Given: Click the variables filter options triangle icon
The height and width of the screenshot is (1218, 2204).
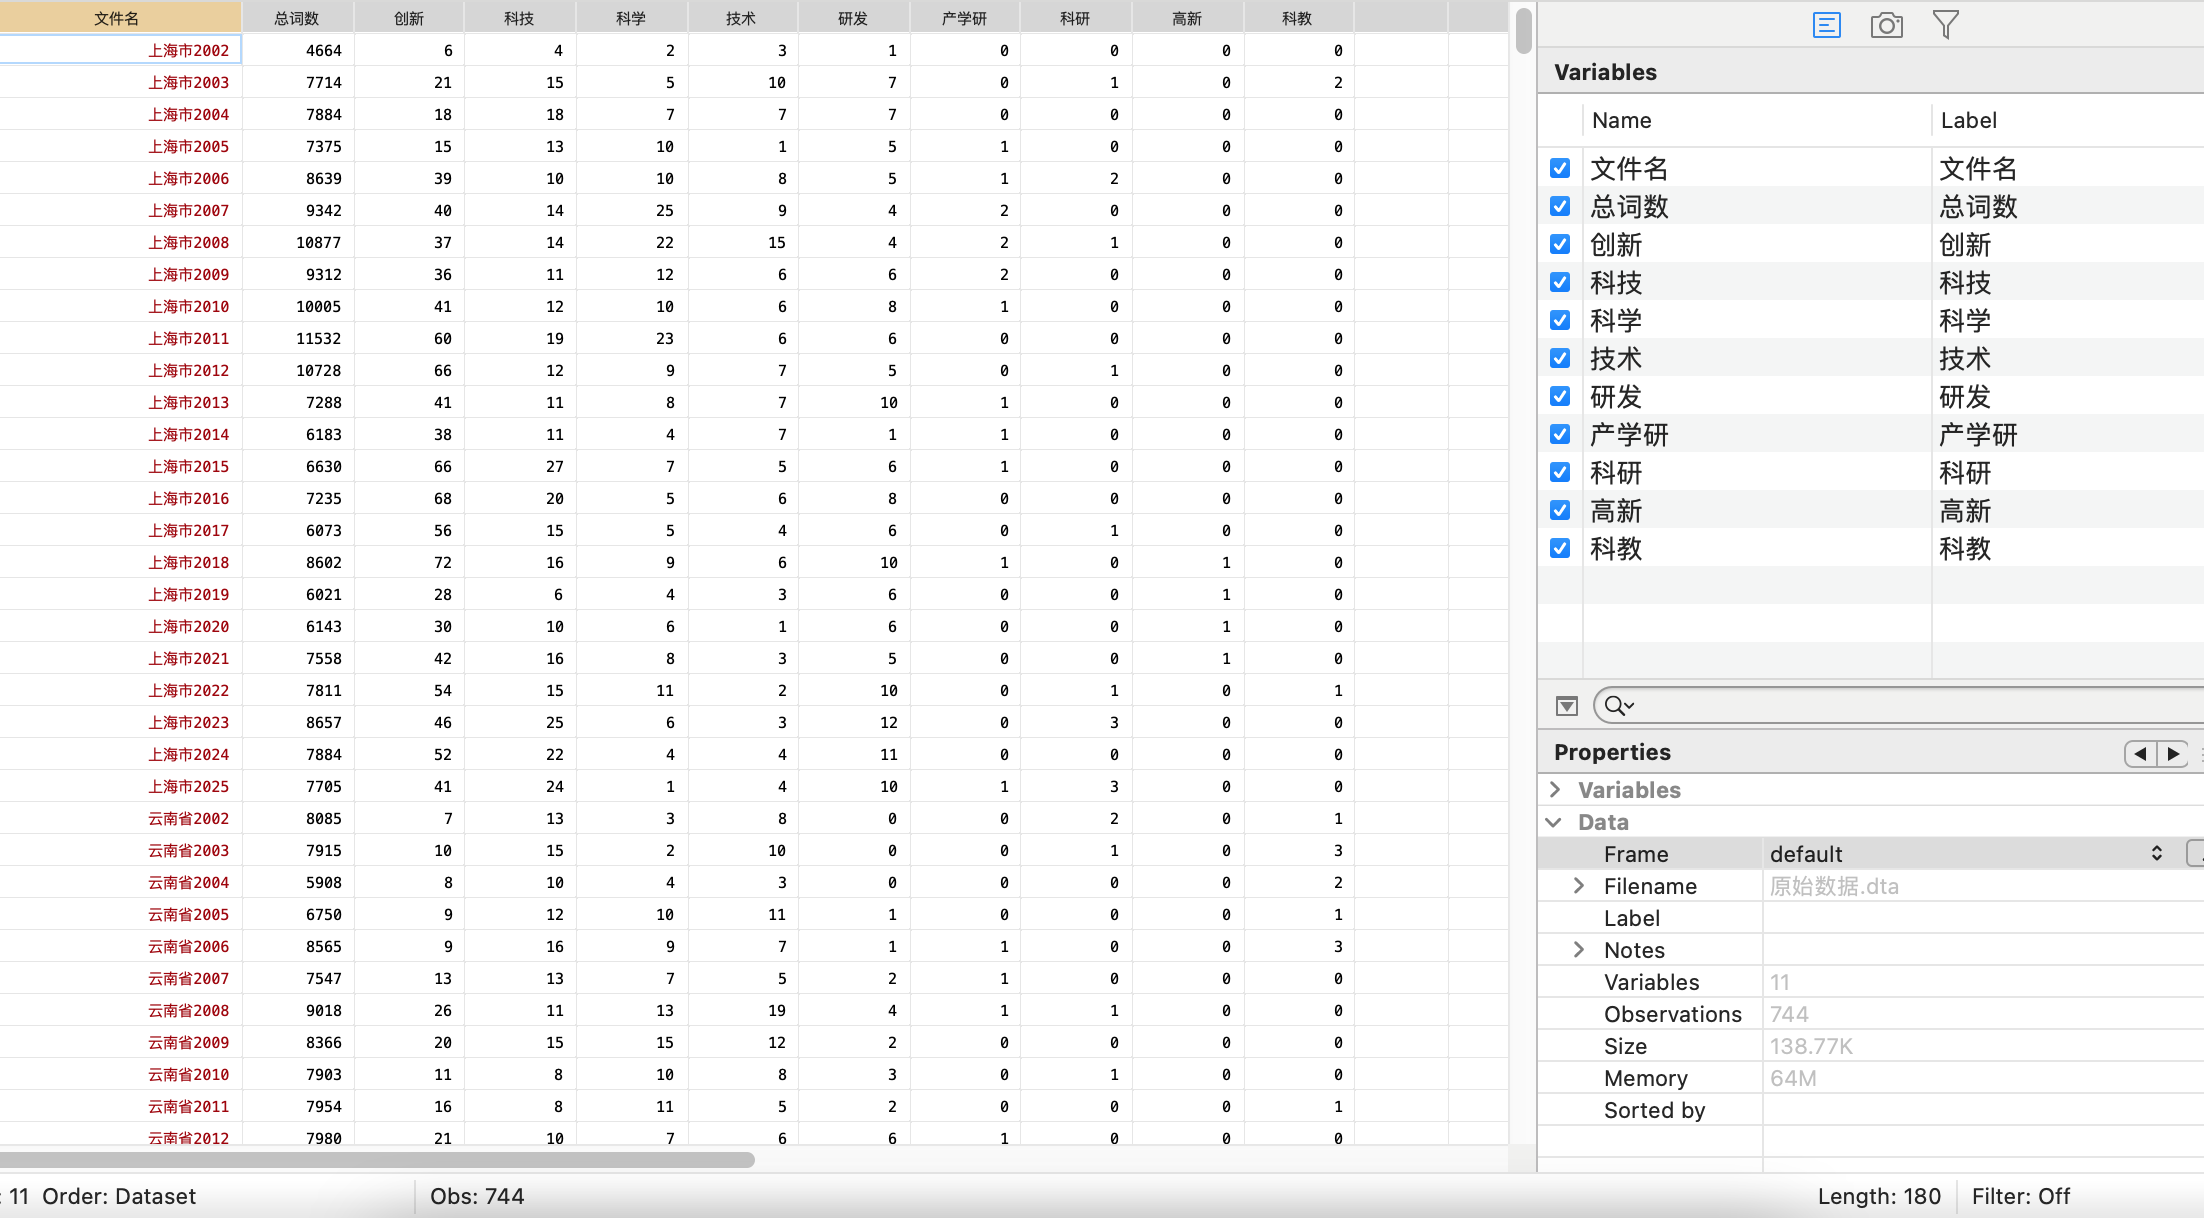Looking at the screenshot, I should coord(1567,706).
